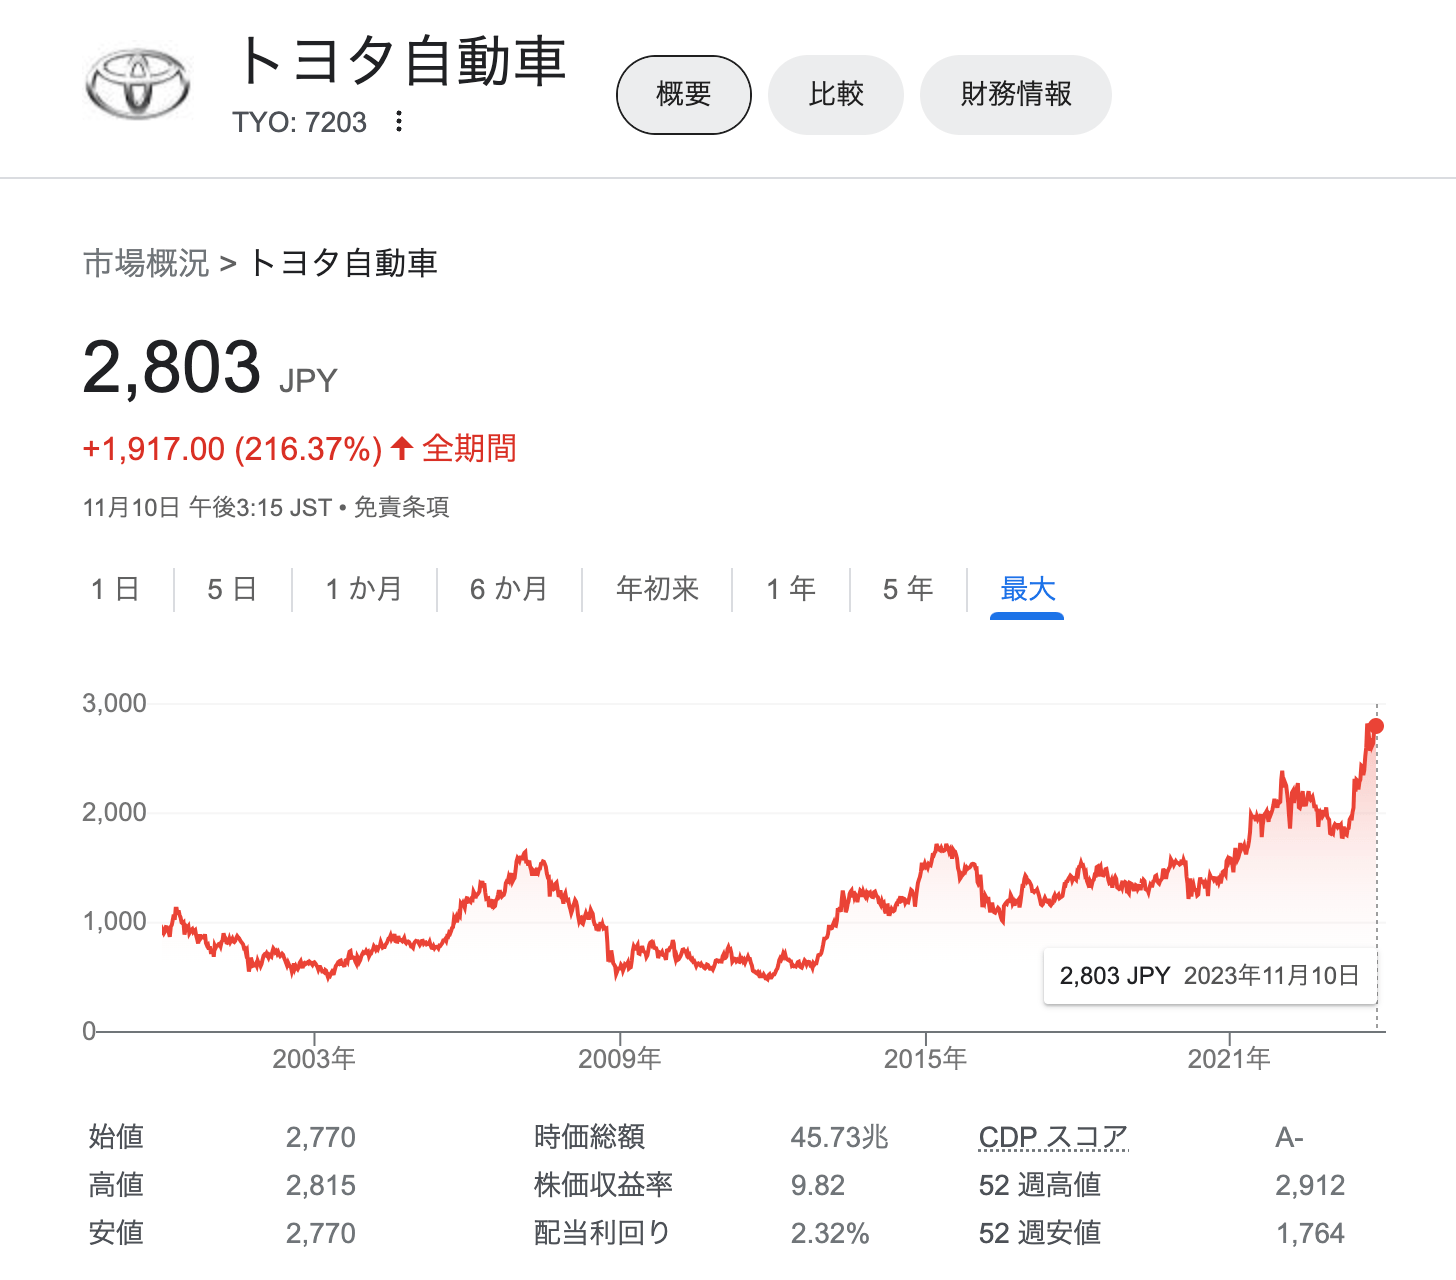Switch chart range to 1 か月
The image size is (1456, 1280).
point(364,589)
